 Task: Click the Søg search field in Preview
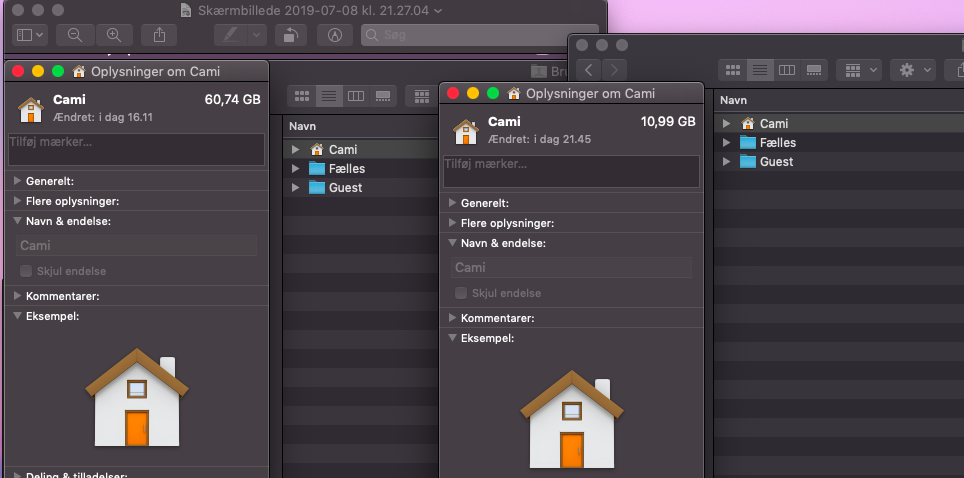click(x=480, y=35)
